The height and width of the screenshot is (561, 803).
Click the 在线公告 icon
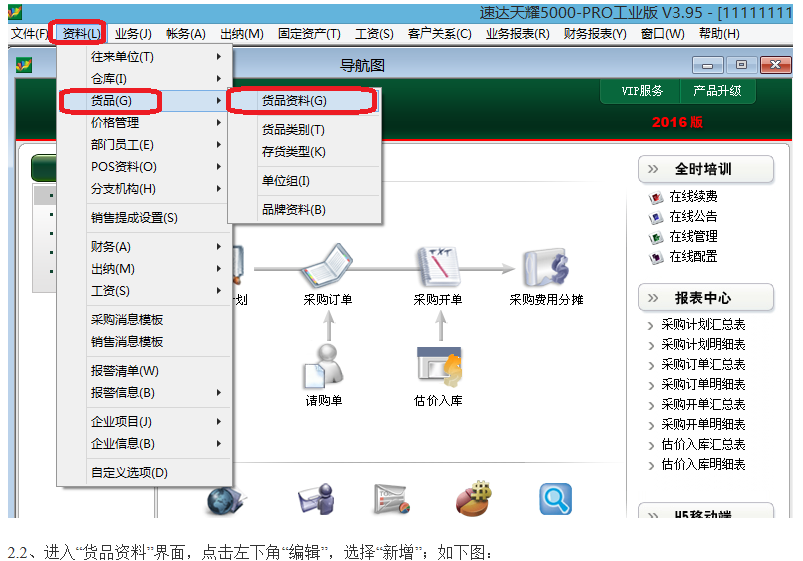point(656,217)
